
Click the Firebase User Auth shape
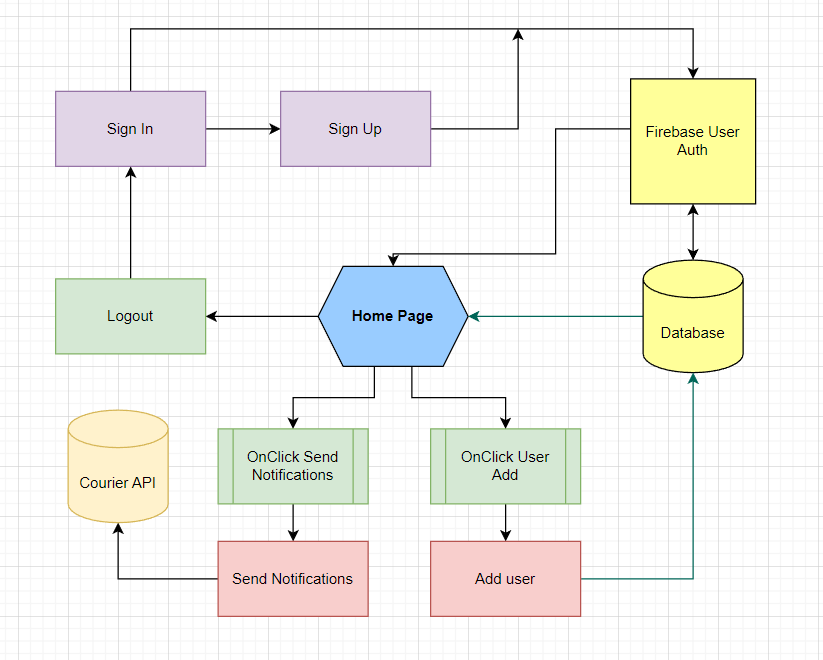[693, 141]
